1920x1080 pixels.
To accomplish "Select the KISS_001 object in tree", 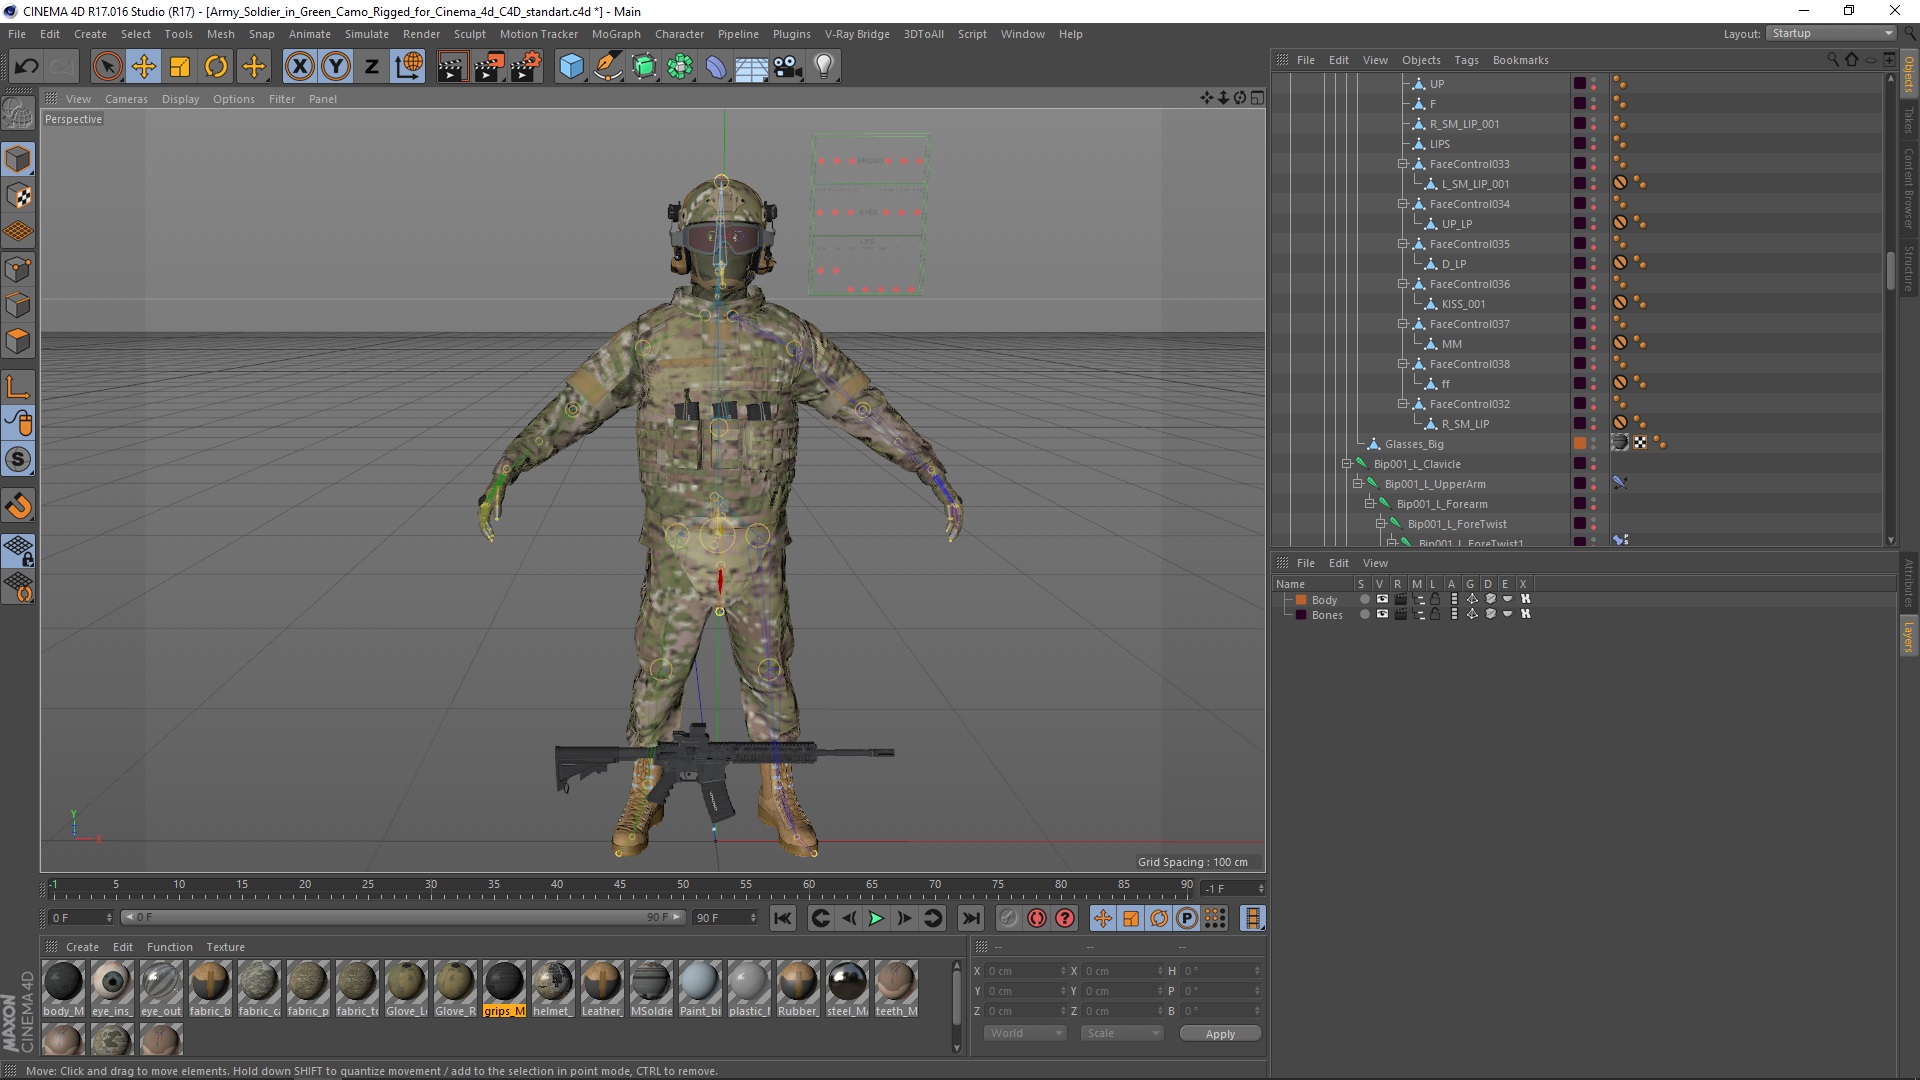I will (x=1462, y=304).
